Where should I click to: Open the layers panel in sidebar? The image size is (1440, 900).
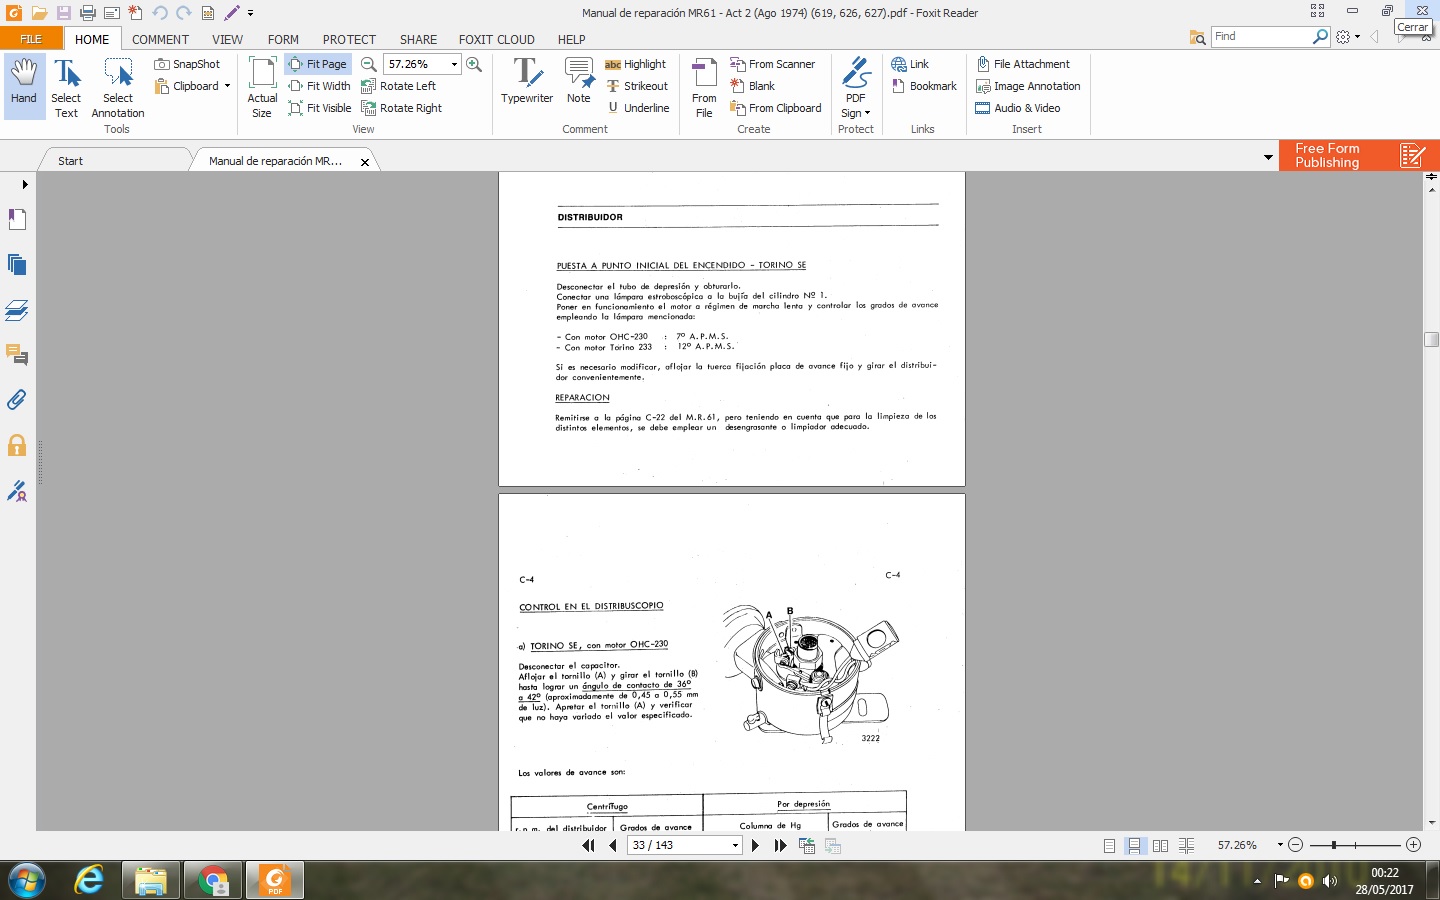tap(17, 310)
